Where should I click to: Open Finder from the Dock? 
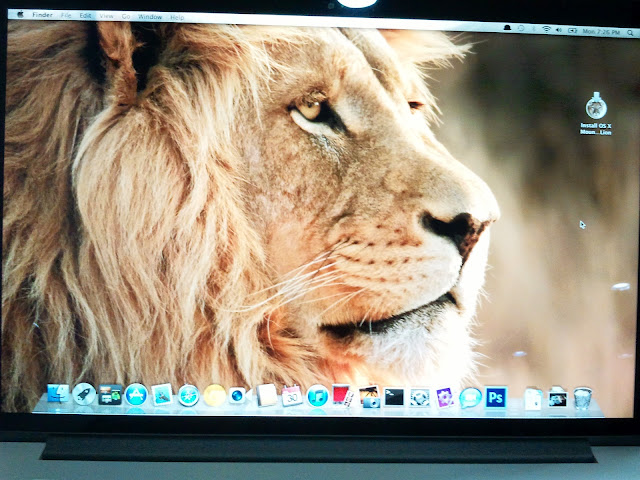[58, 393]
